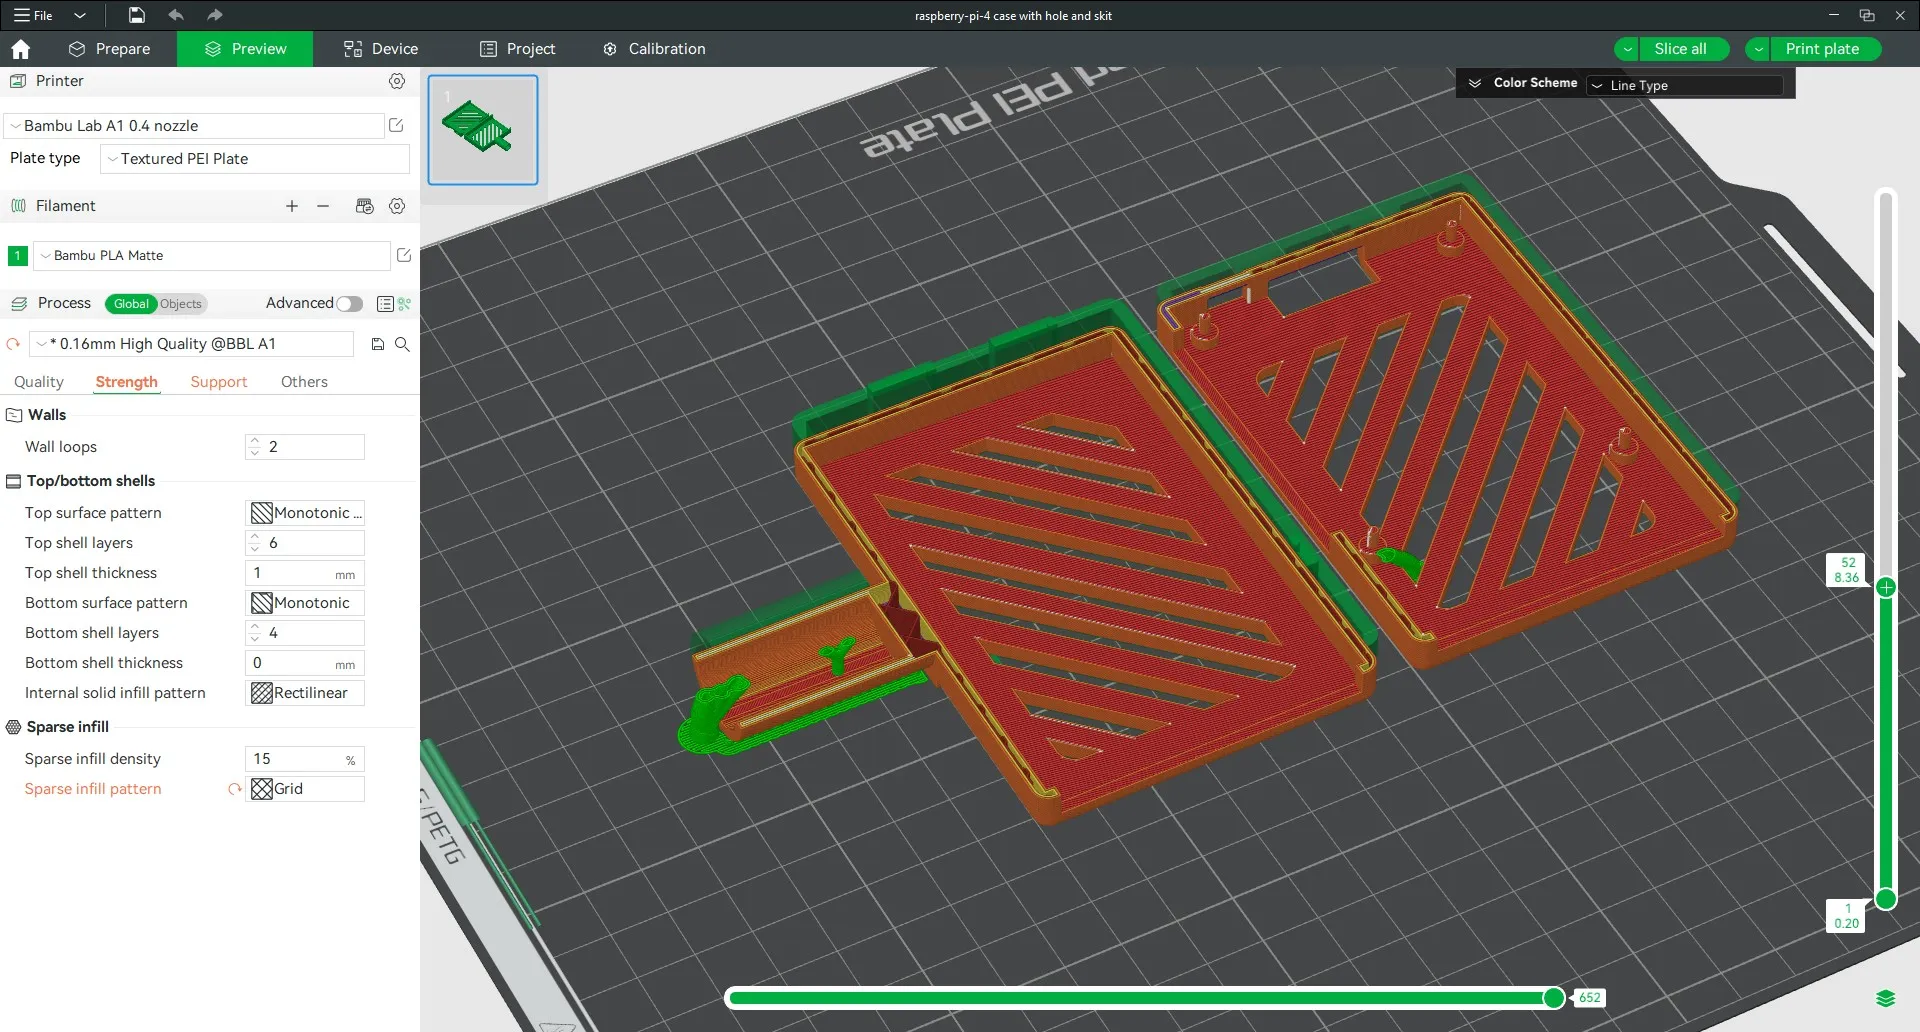Open printer settings gear icon
1920x1032 pixels.
(397, 81)
